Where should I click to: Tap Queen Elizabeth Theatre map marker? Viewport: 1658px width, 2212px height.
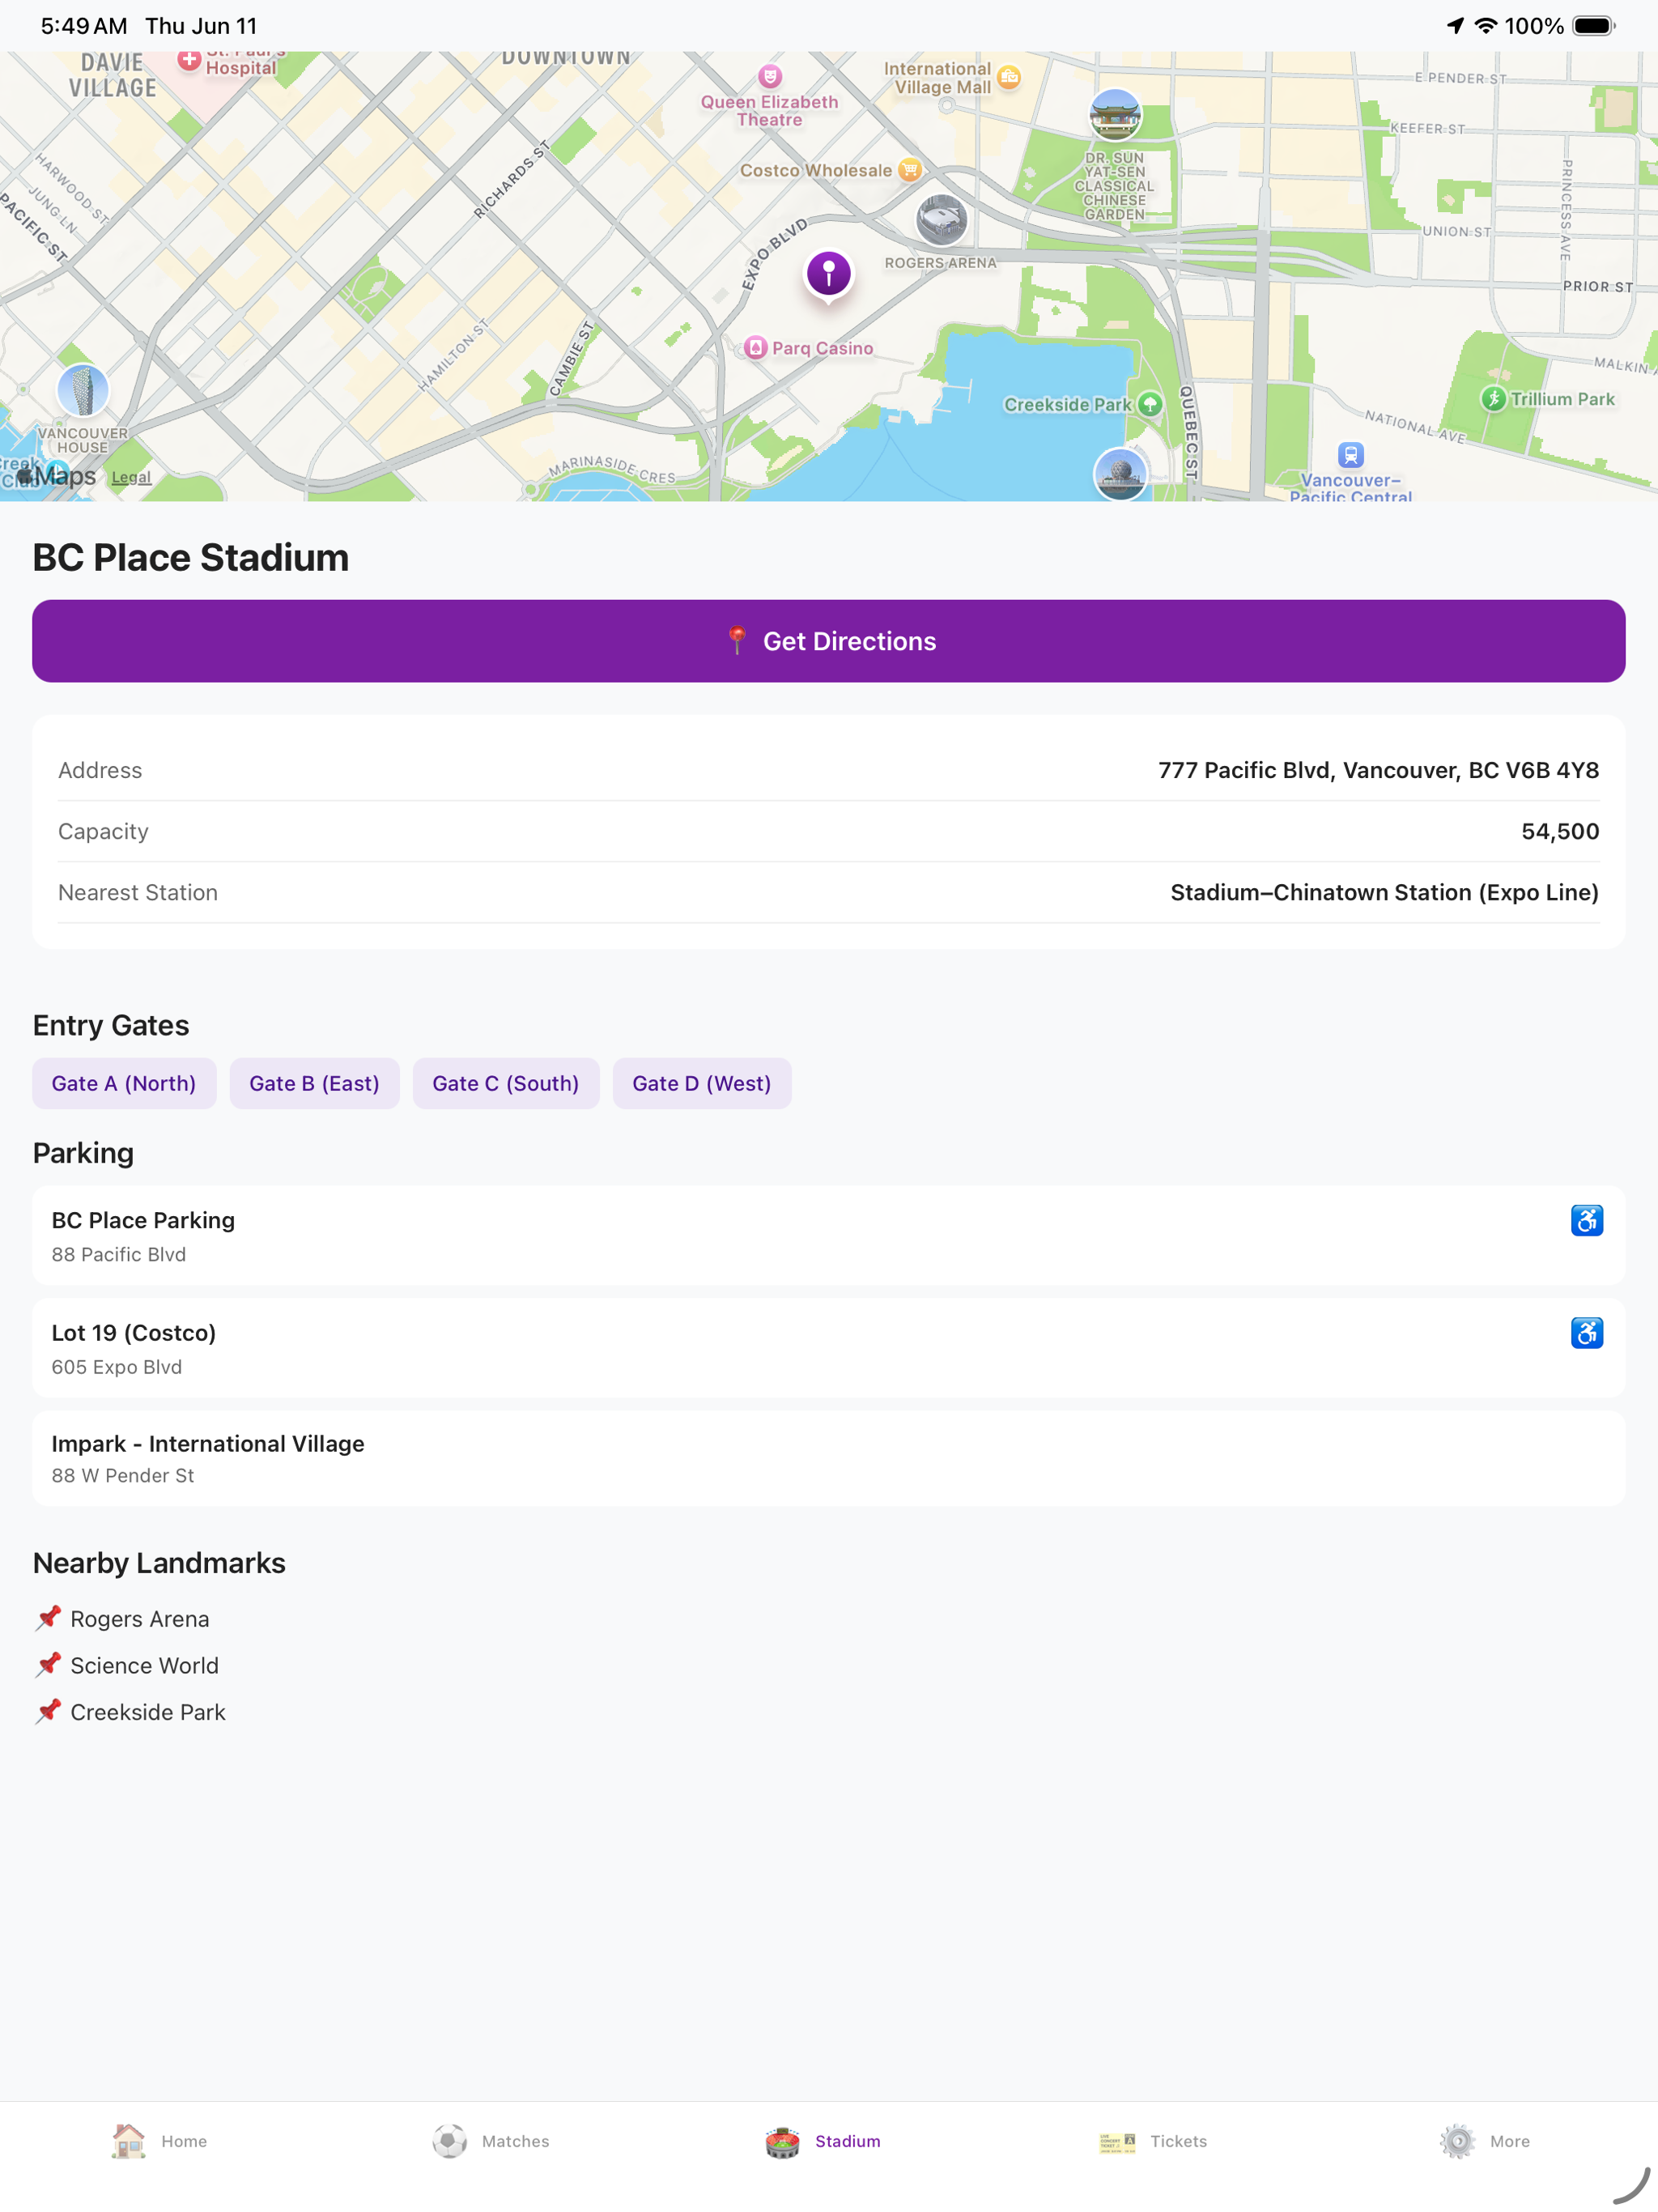tap(769, 76)
